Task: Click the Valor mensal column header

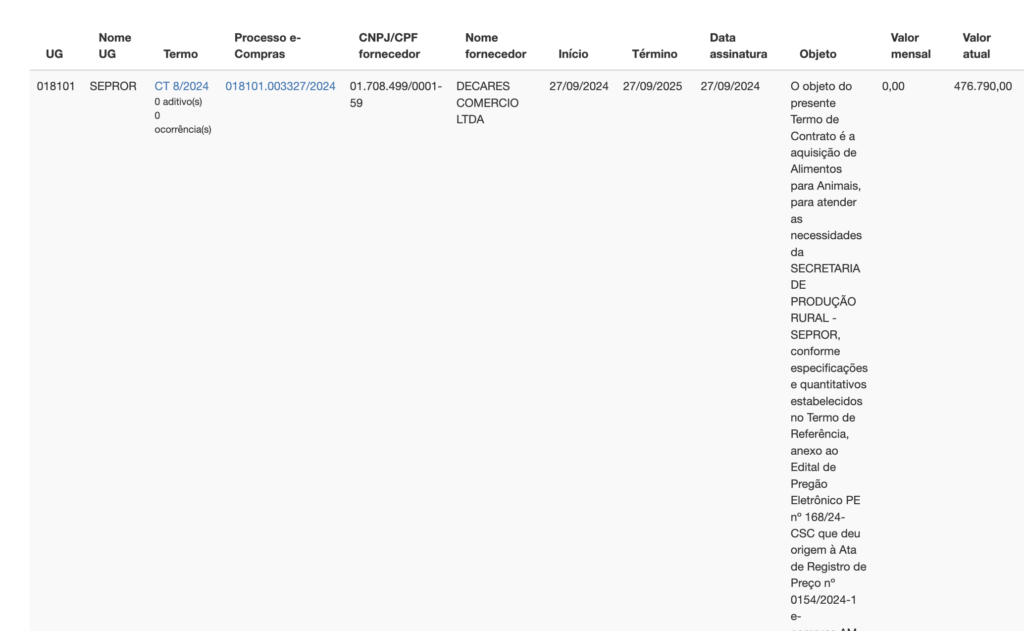Action: [x=910, y=45]
